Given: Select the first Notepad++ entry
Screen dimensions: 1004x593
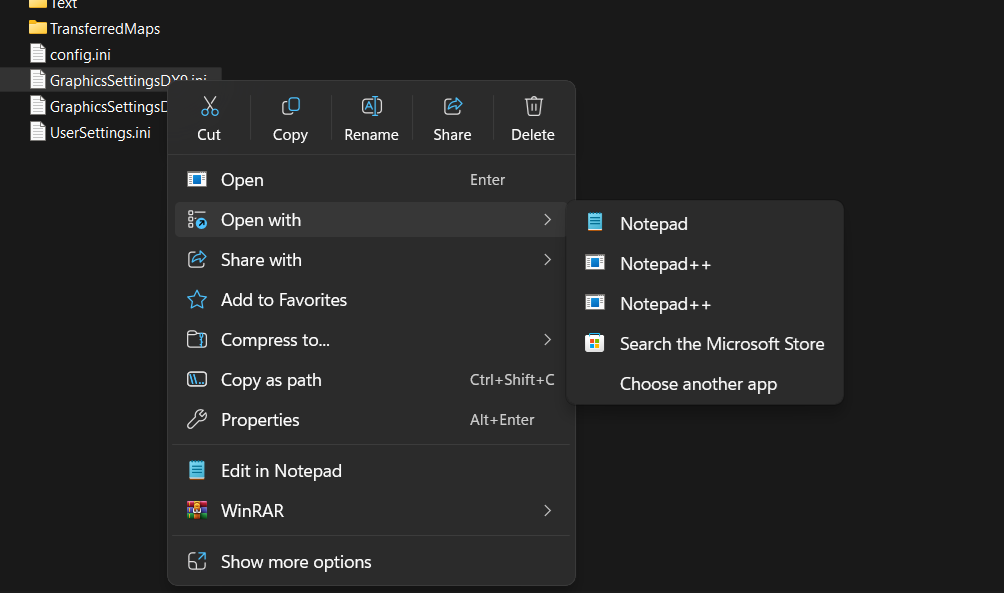Looking at the screenshot, I should pyautogui.click(x=665, y=264).
